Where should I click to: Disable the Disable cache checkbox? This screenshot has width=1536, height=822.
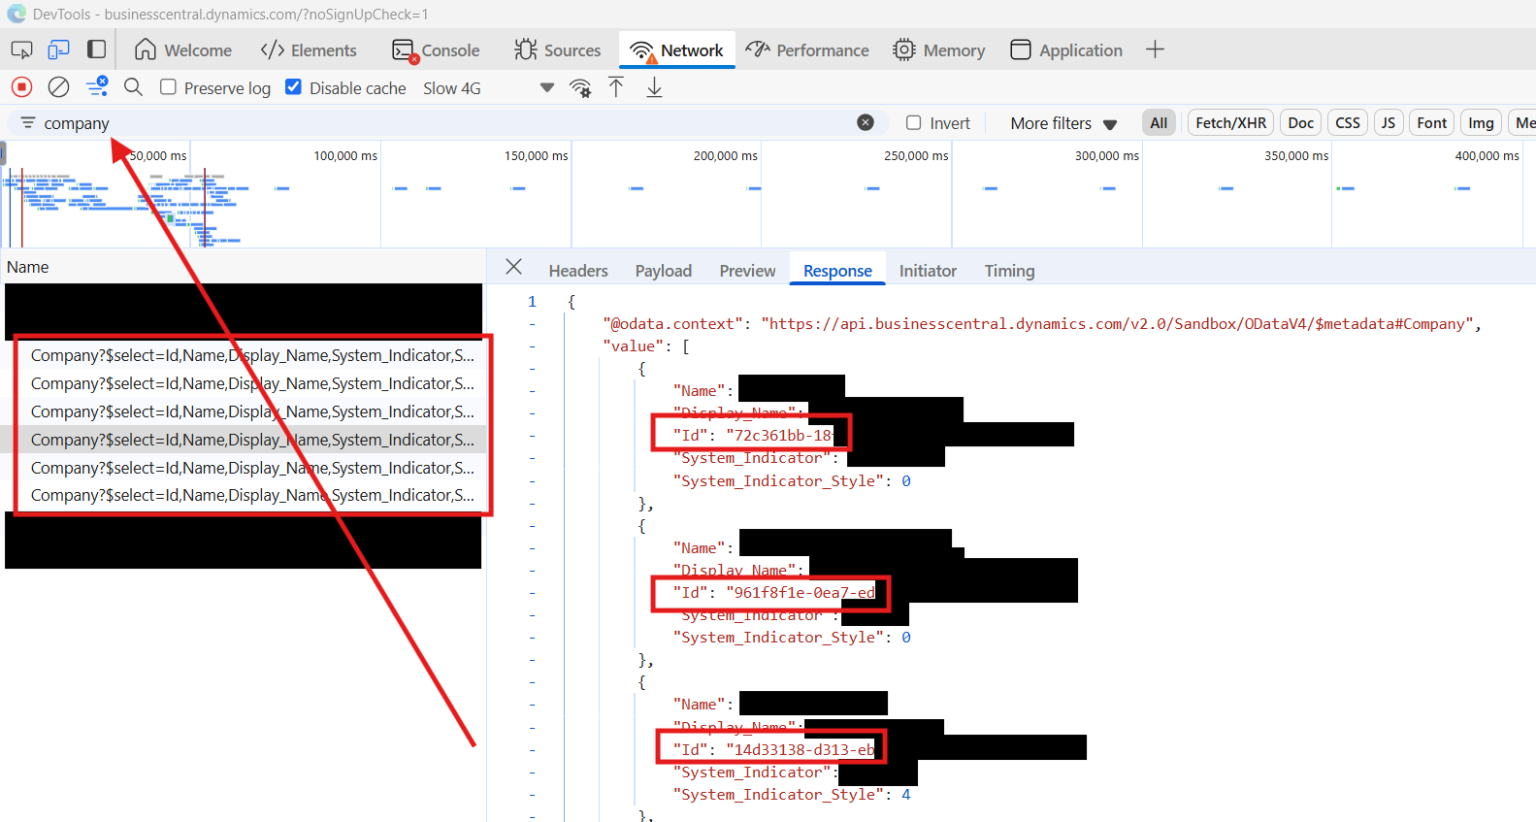[x=293, y=87]
